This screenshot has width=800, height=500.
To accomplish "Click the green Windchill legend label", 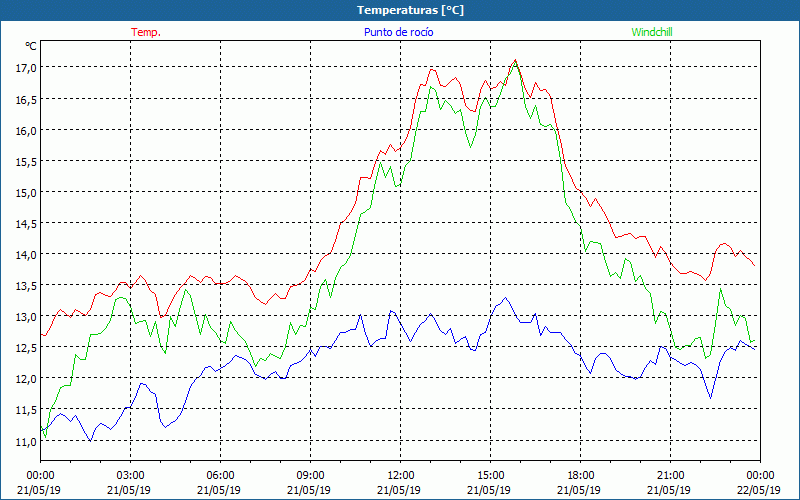I will point(652,32).
